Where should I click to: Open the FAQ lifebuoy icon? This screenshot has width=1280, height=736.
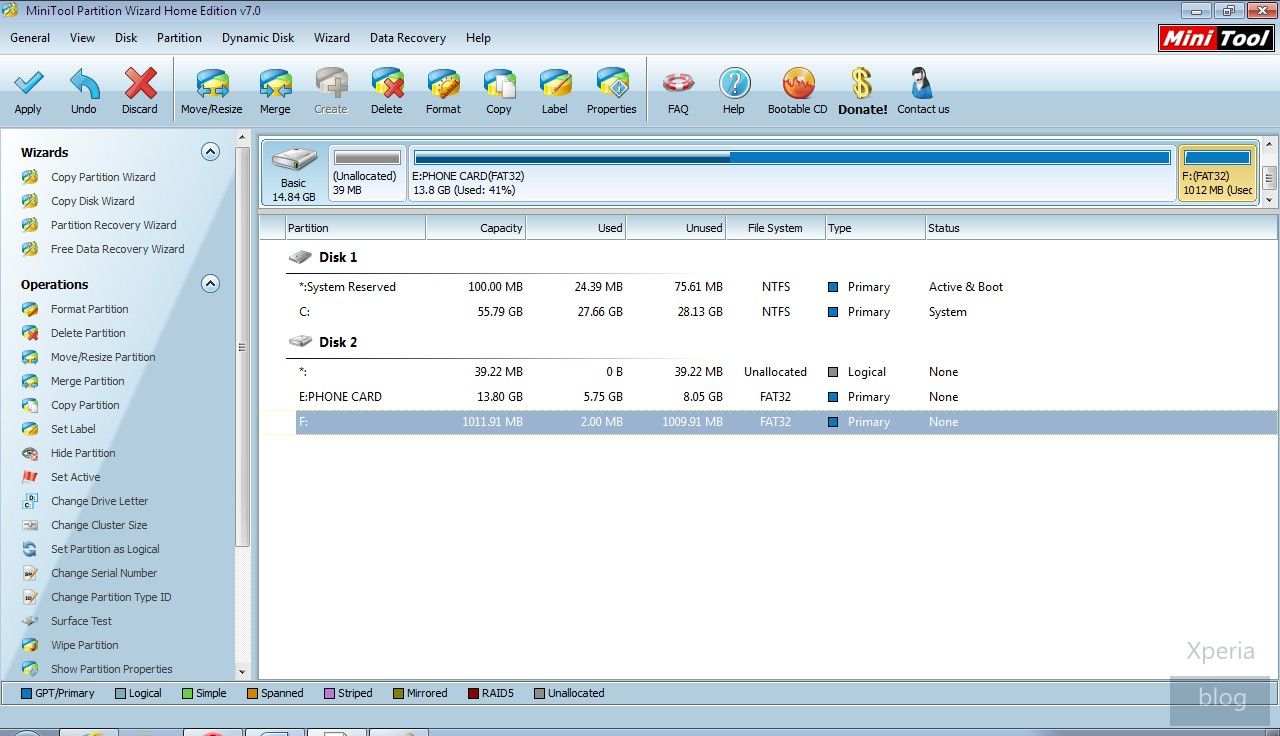[678, 83]
